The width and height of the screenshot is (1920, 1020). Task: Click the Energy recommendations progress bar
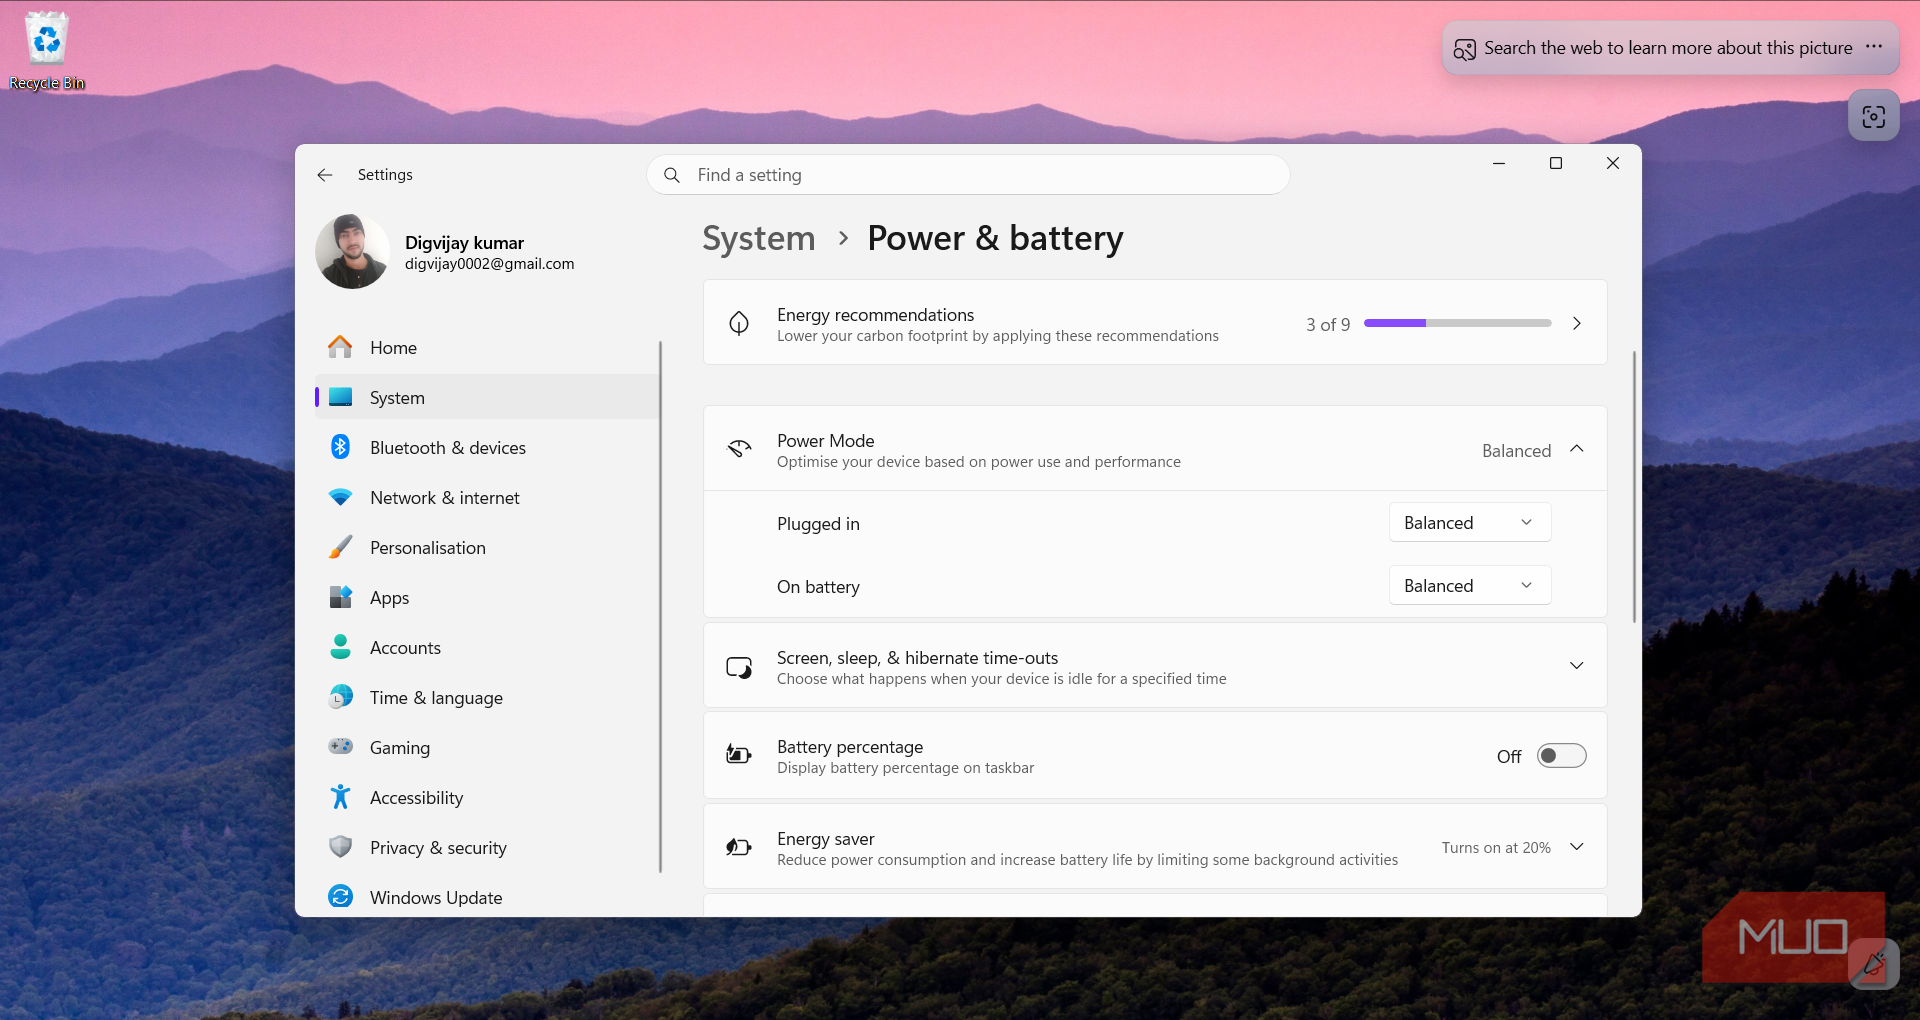point(1457,323)
